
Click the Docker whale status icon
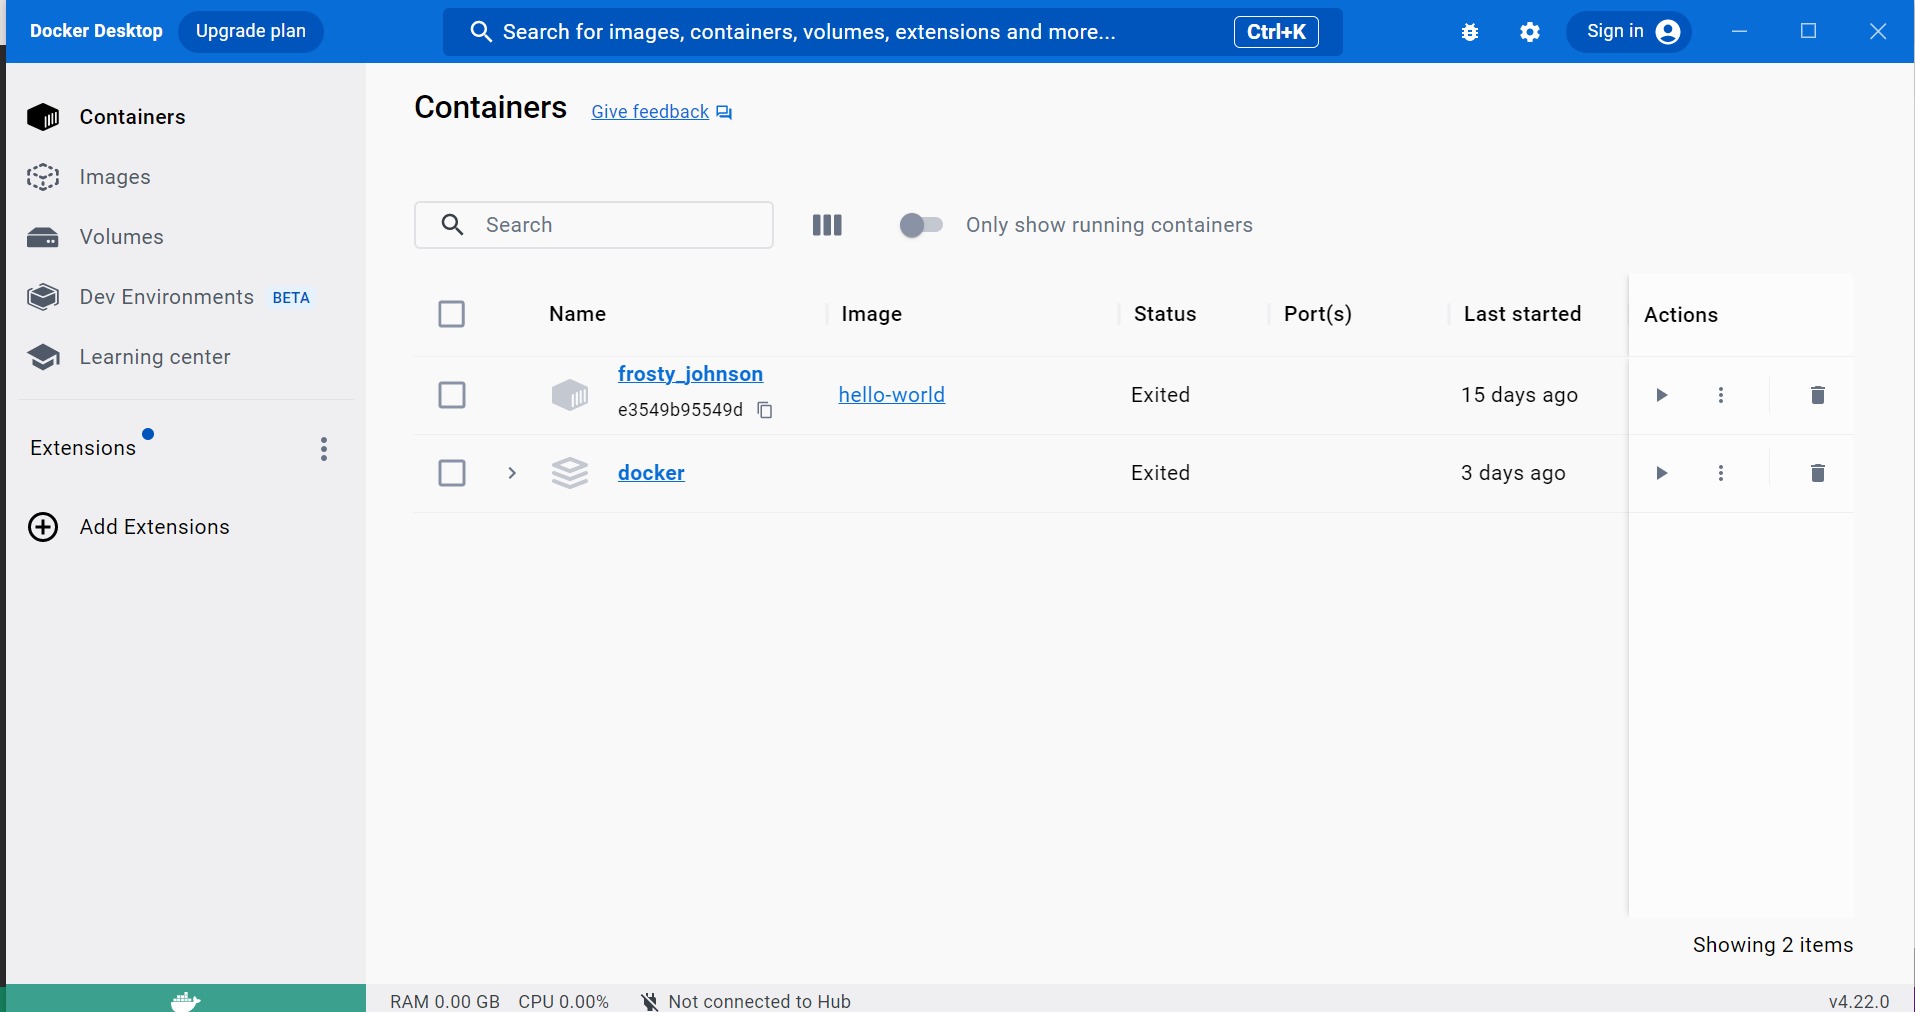pyautogui.click(x=186, y=1000)
